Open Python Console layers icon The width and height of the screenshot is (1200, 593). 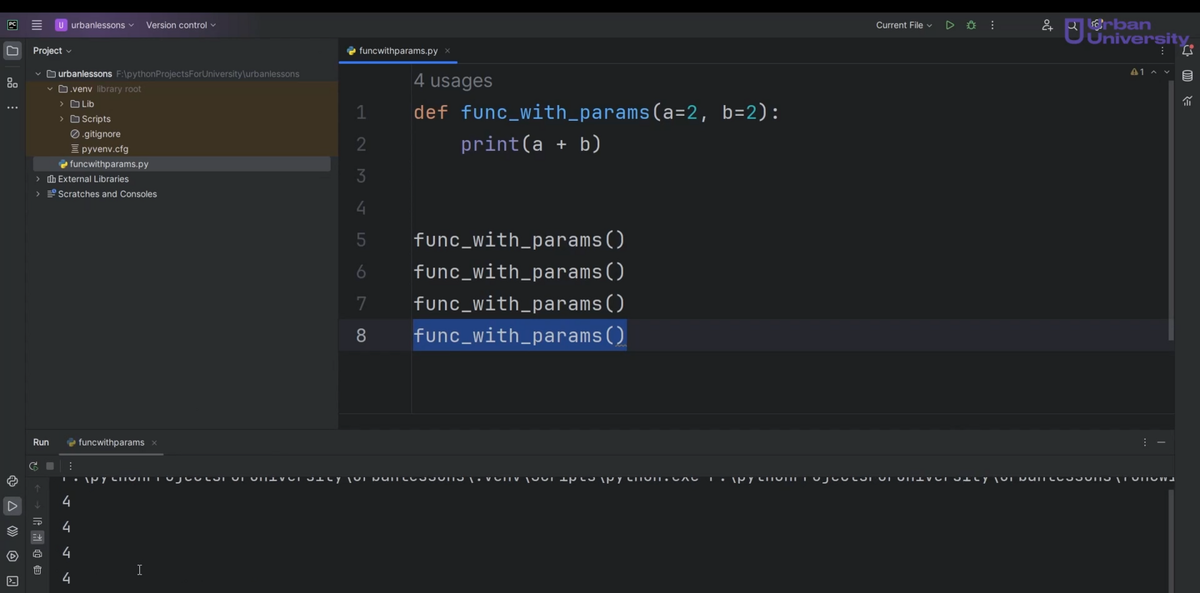coord(12,531)
